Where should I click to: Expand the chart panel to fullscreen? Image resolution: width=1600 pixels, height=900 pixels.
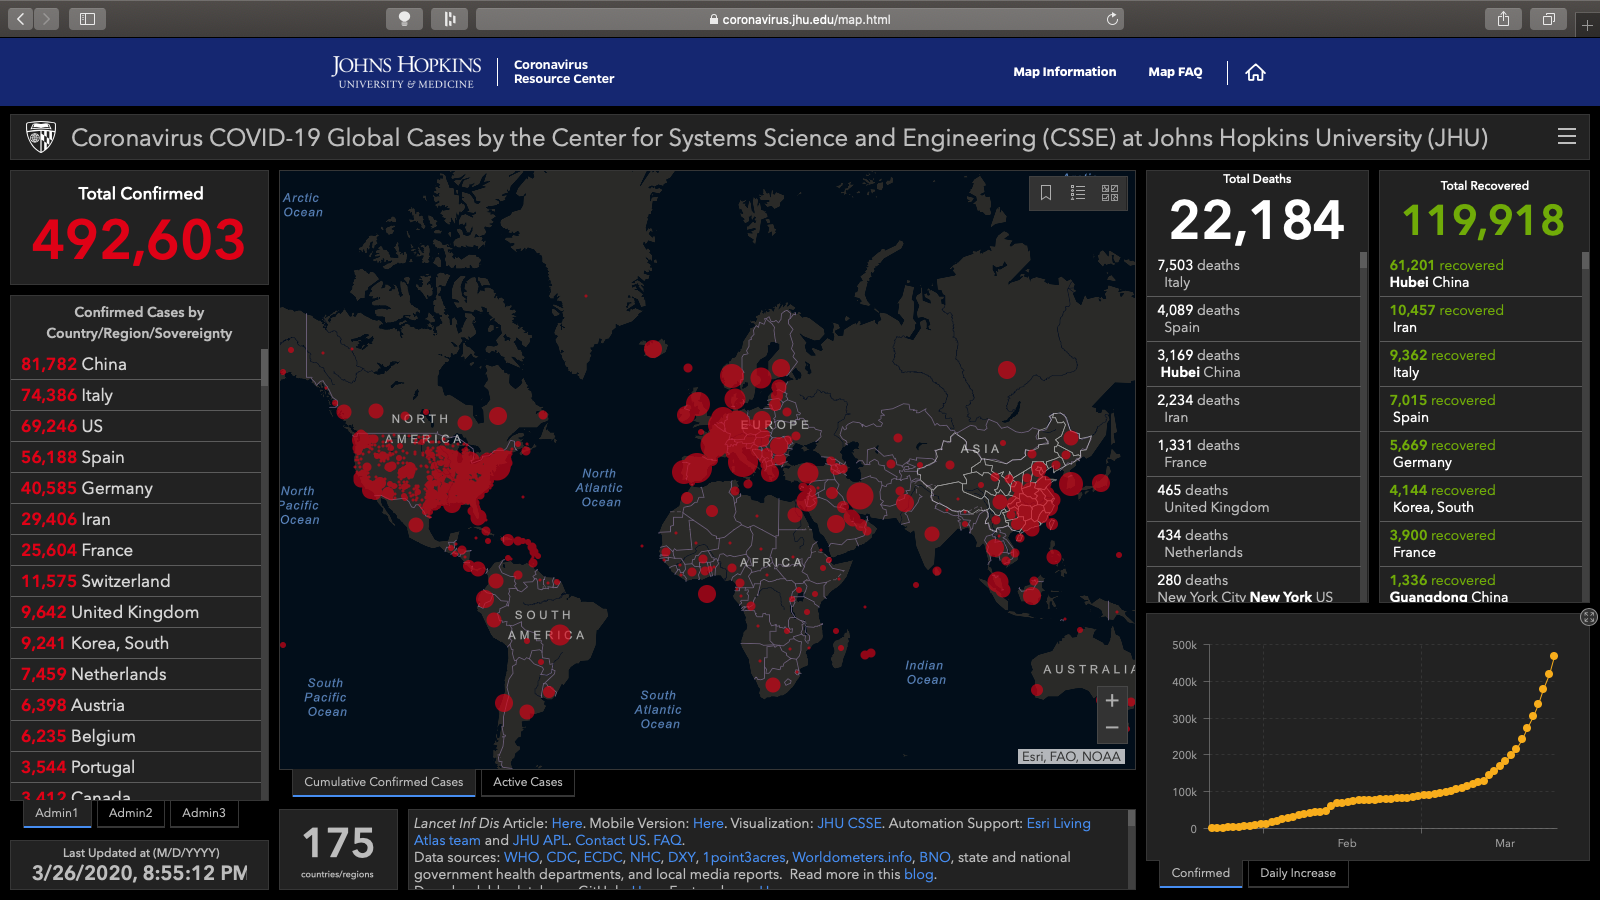point(1588,617)
